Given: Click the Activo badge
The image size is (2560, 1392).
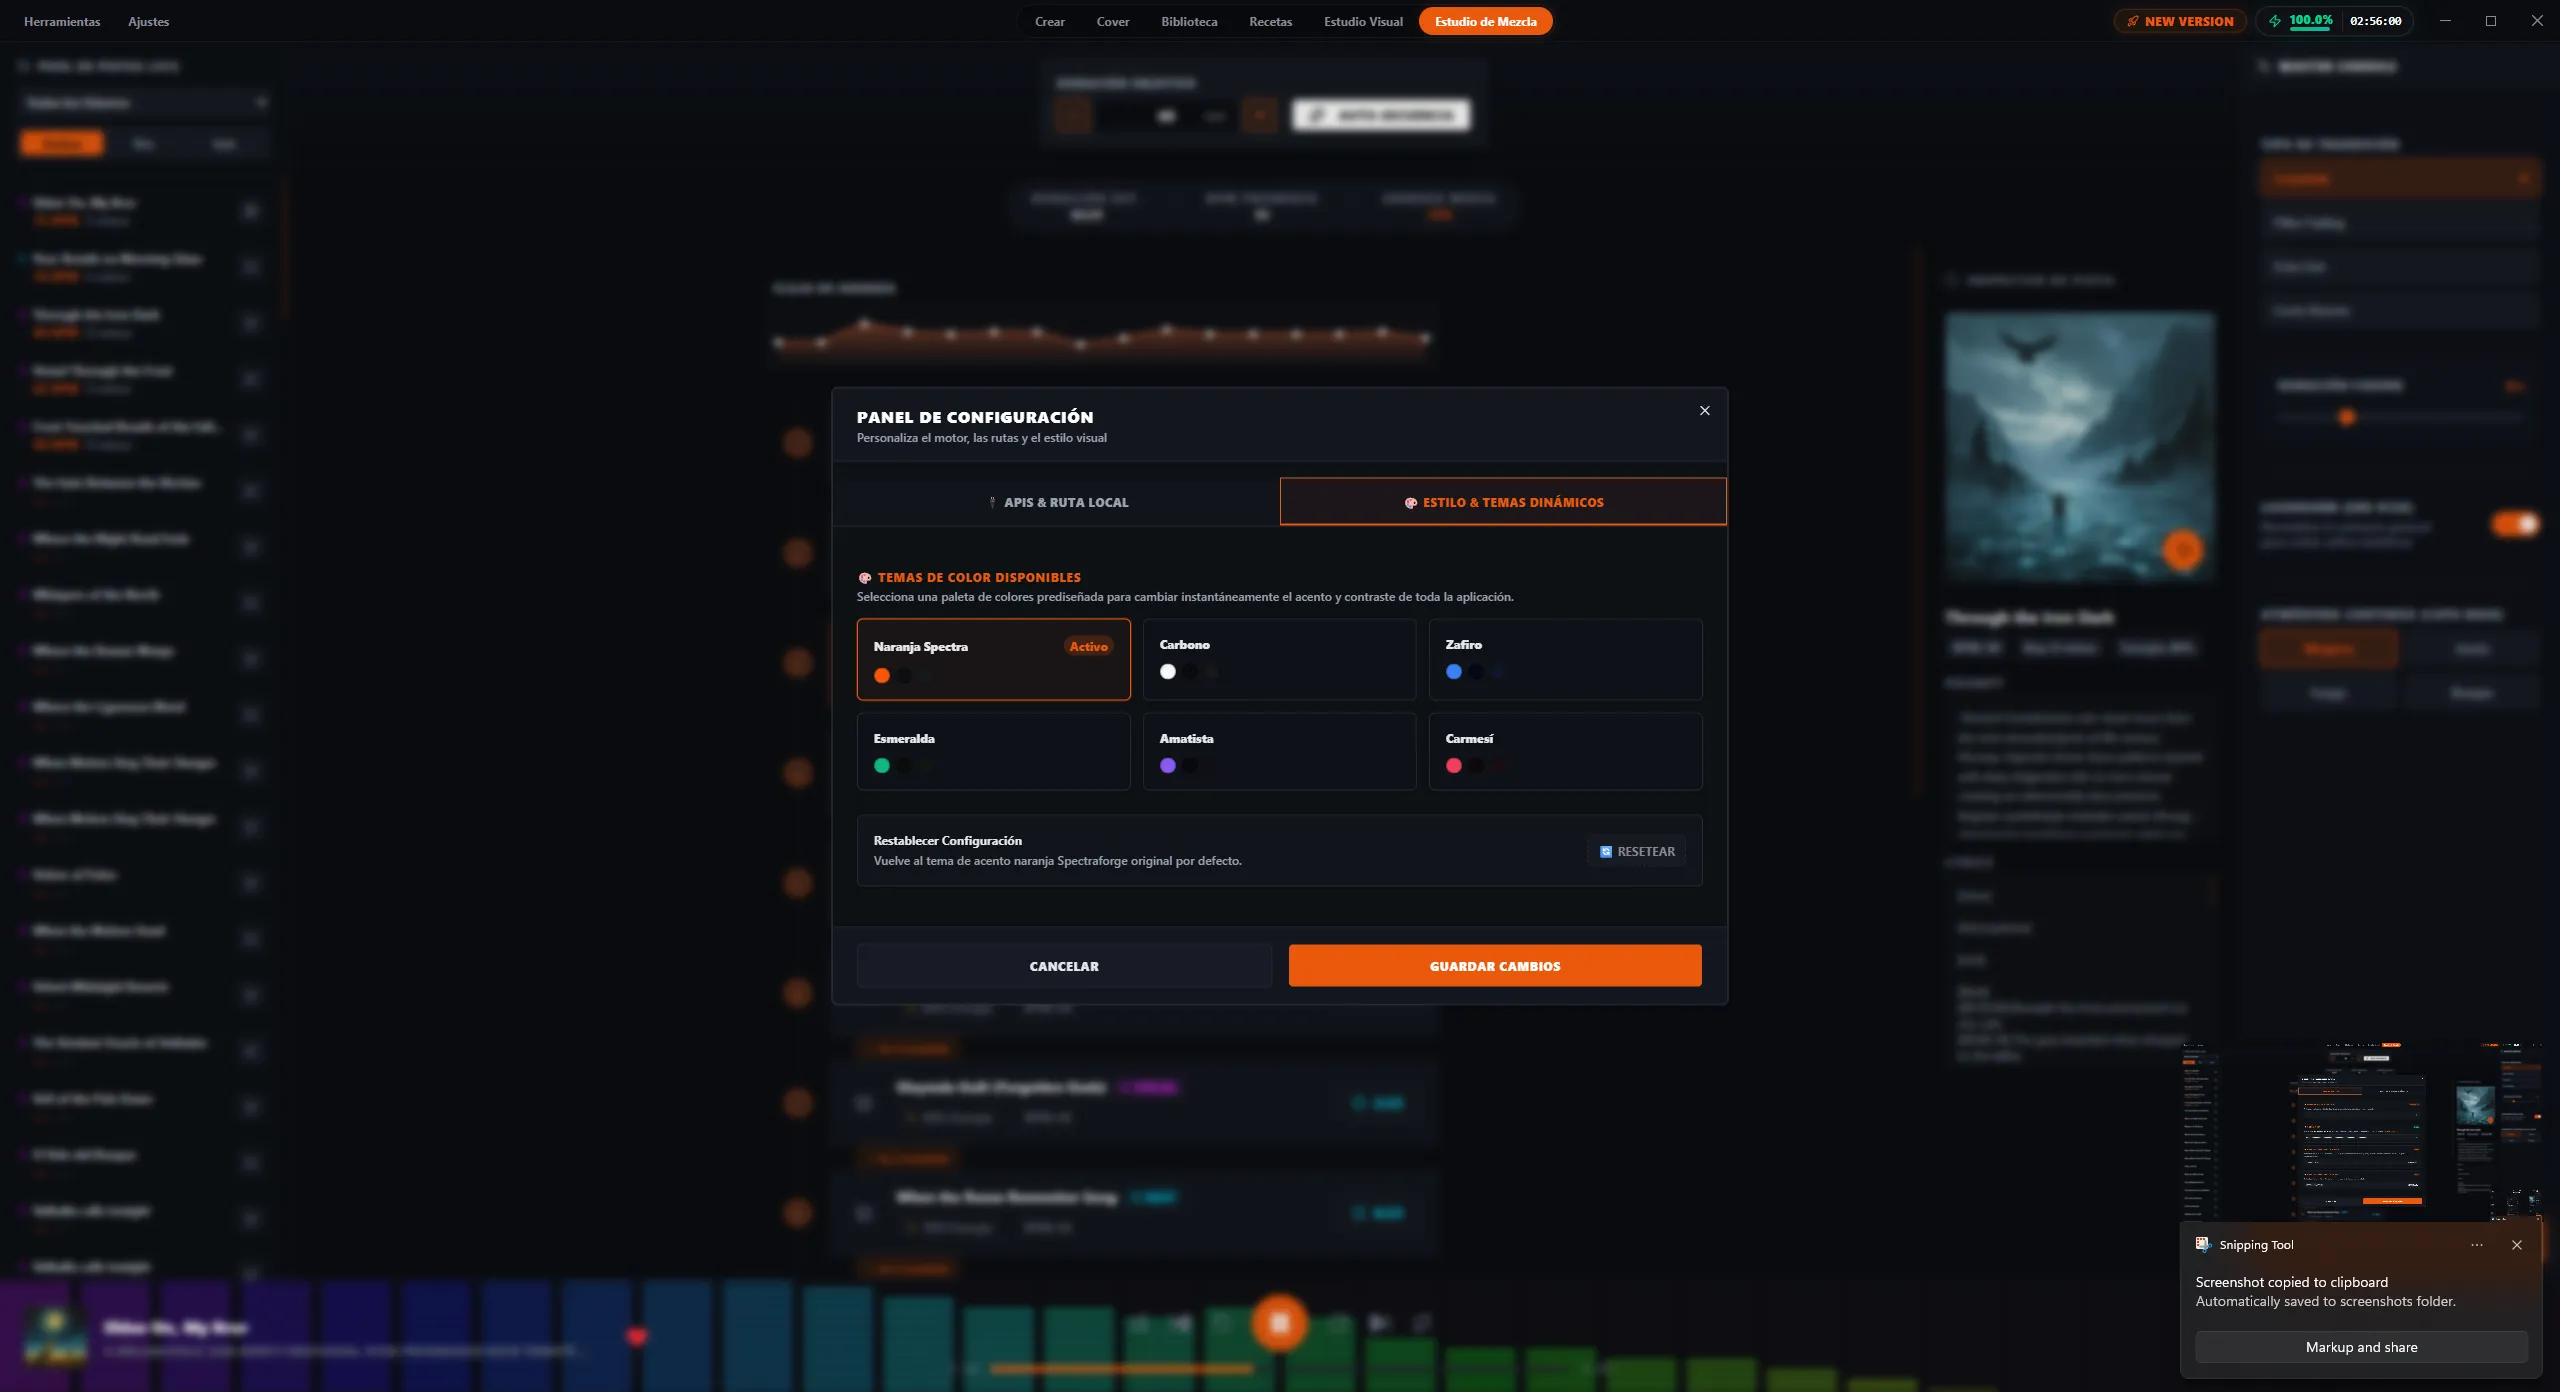Looking at the screenshot, I should [x=1088, y=647].
